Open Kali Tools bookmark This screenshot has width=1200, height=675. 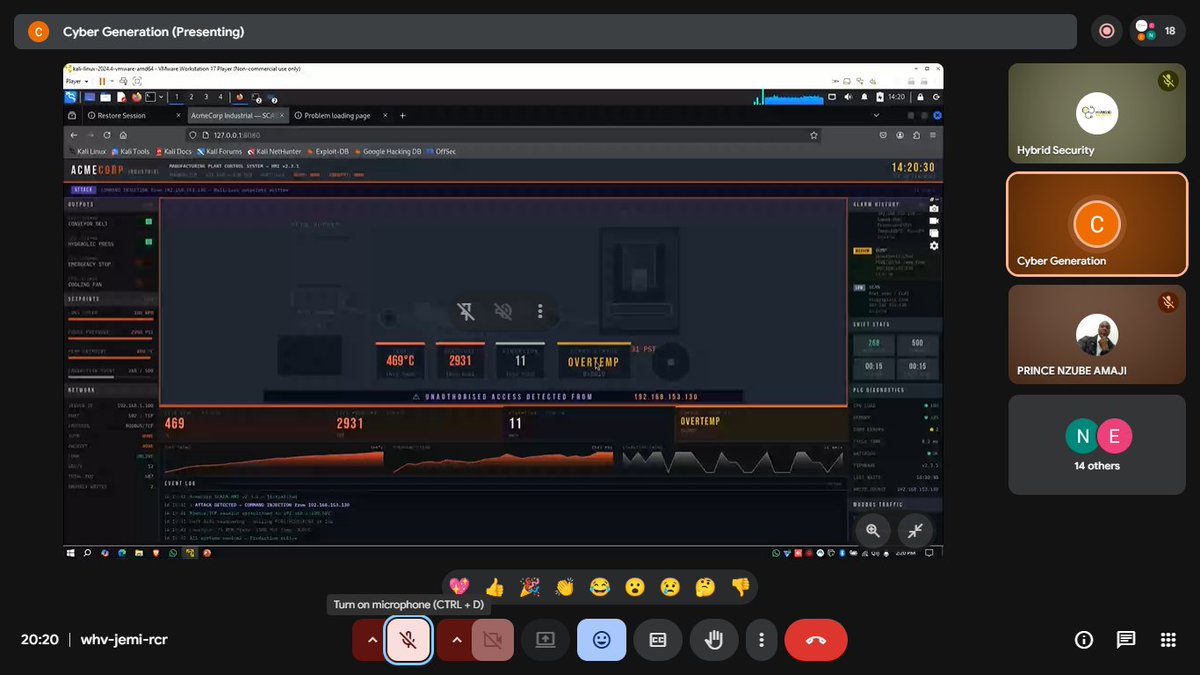[131, 151]
